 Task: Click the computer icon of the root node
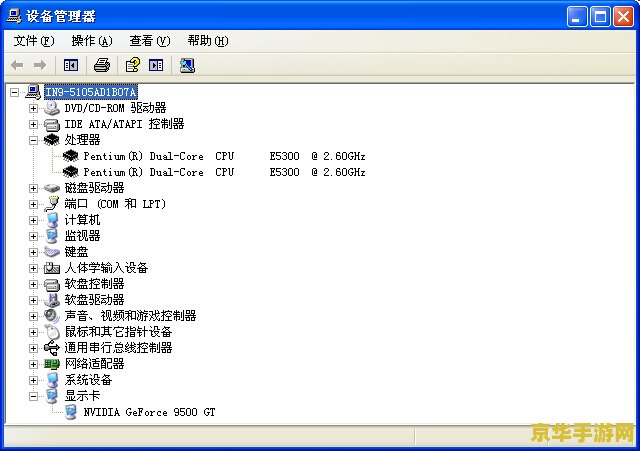[33, 92]
